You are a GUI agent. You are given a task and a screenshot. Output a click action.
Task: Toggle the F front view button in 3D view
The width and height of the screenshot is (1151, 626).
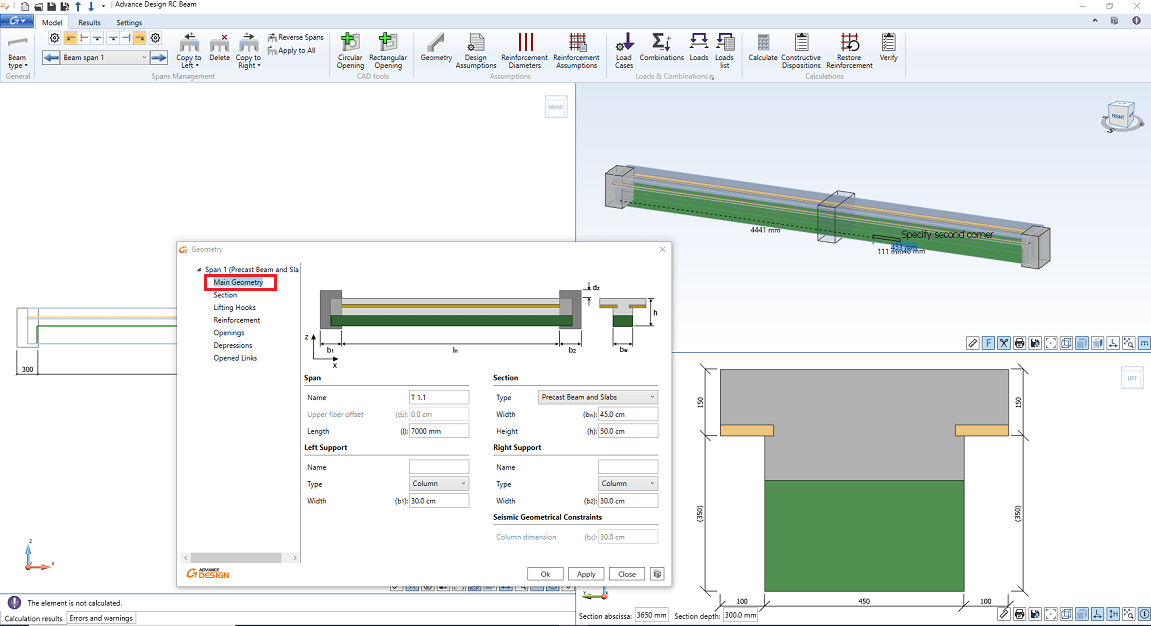tap(988, 343)
